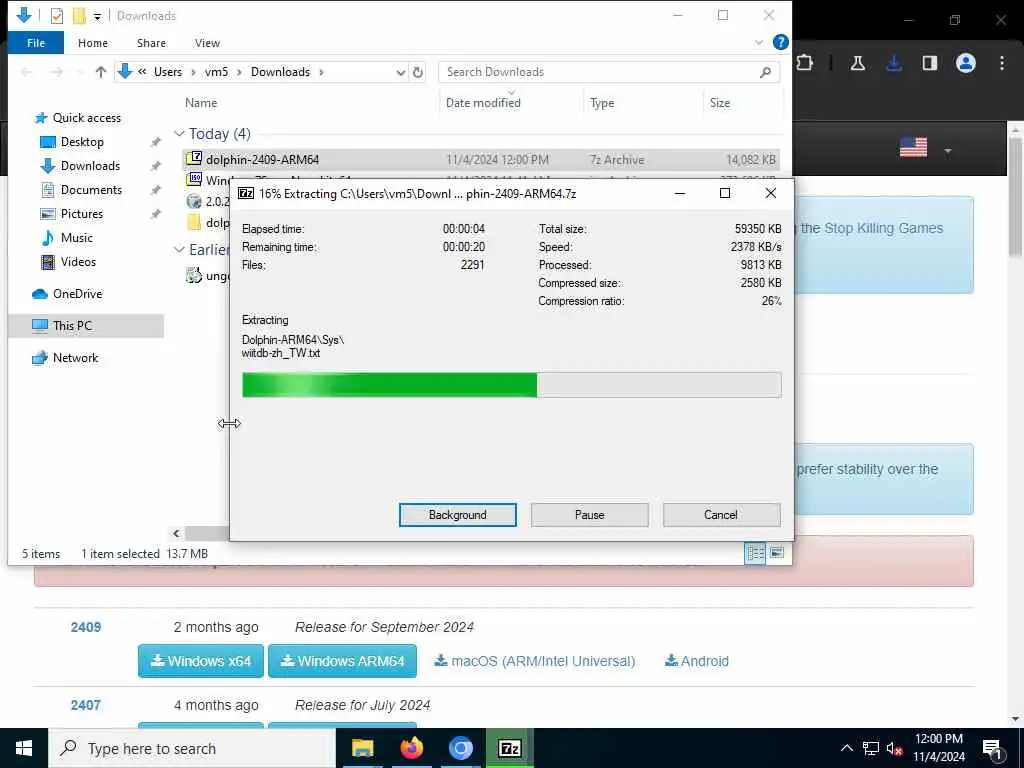
Task: Expand the Downloads breadcrumb arrow
Action: click(321, 72)
